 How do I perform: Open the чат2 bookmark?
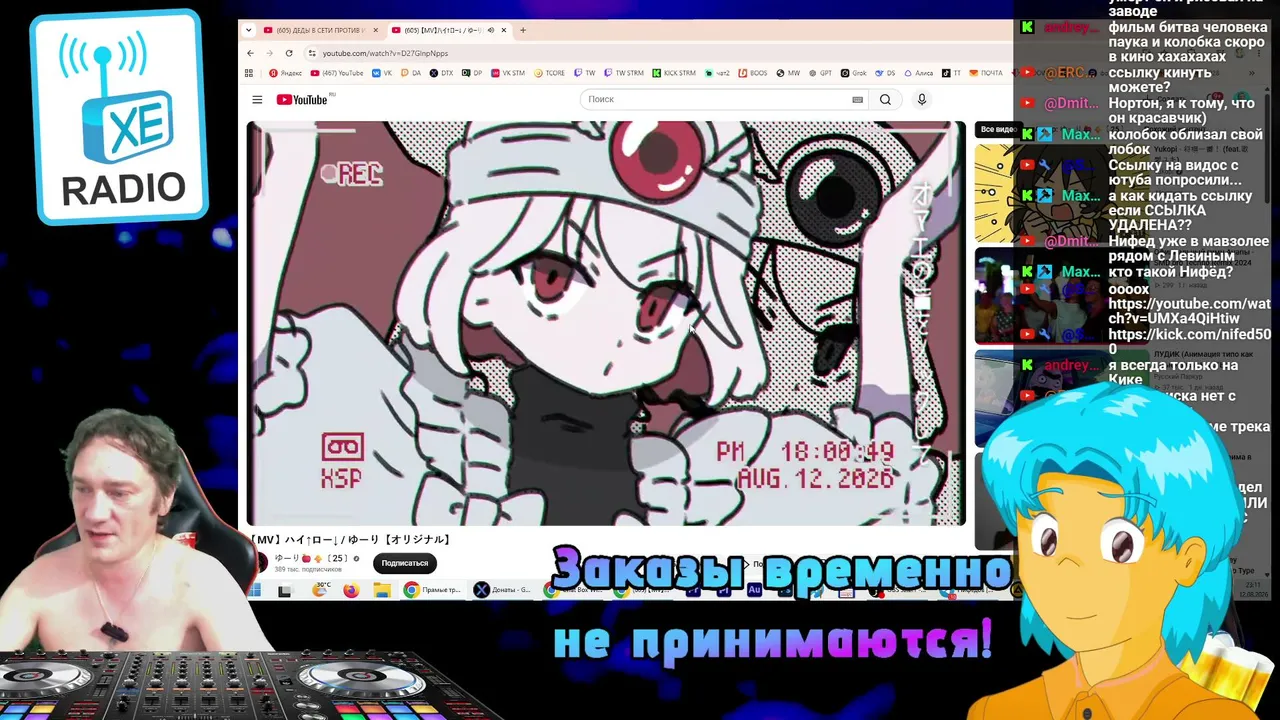click(x=716, y=73)
